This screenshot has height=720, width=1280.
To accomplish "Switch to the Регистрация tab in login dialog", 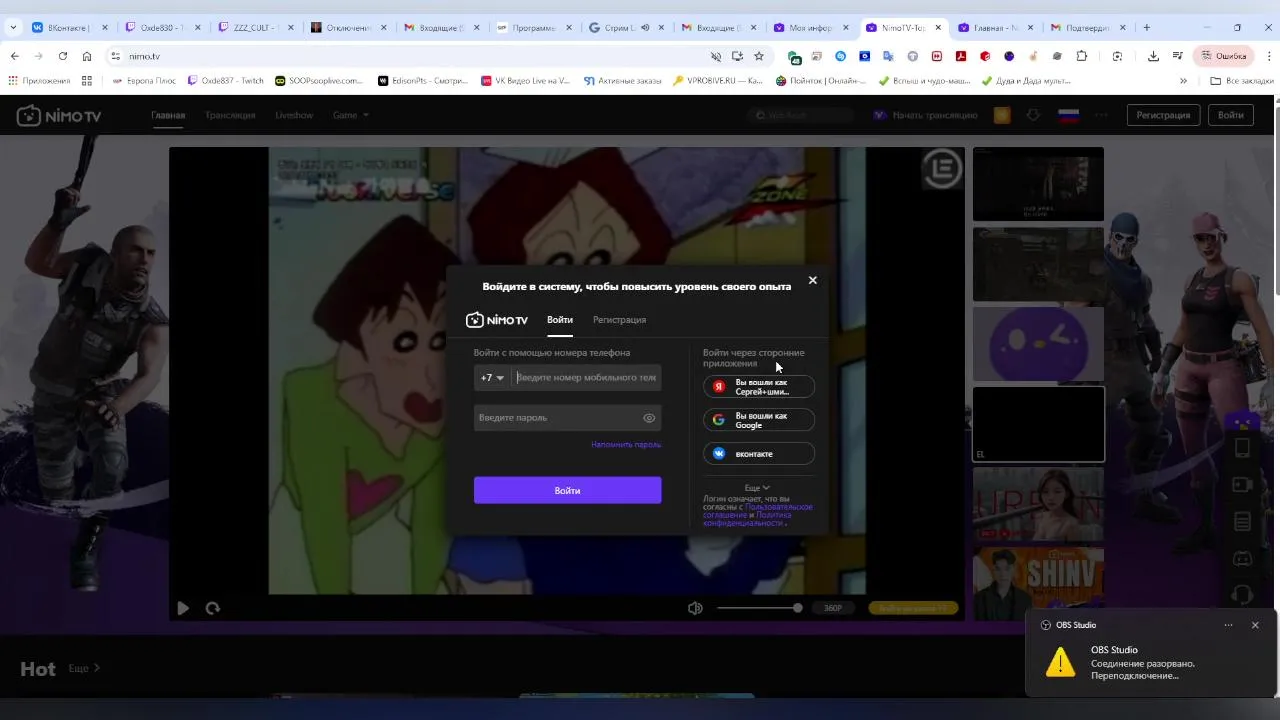I will (619, 320).
